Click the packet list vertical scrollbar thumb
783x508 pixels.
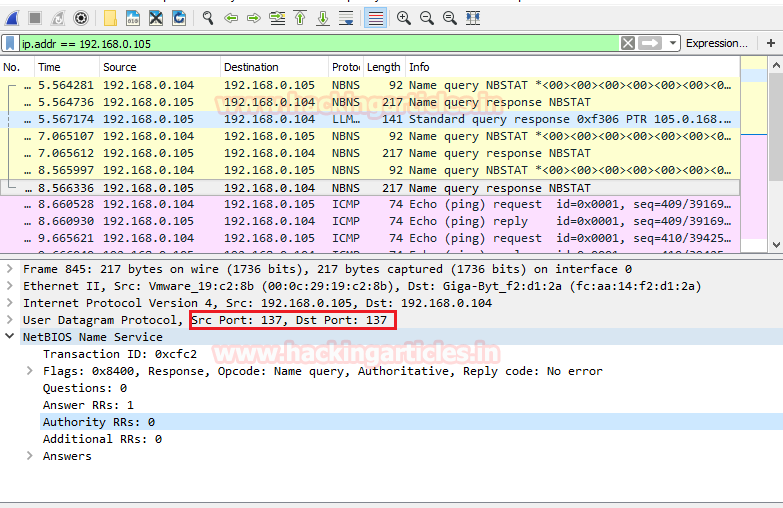pos(776,127)
